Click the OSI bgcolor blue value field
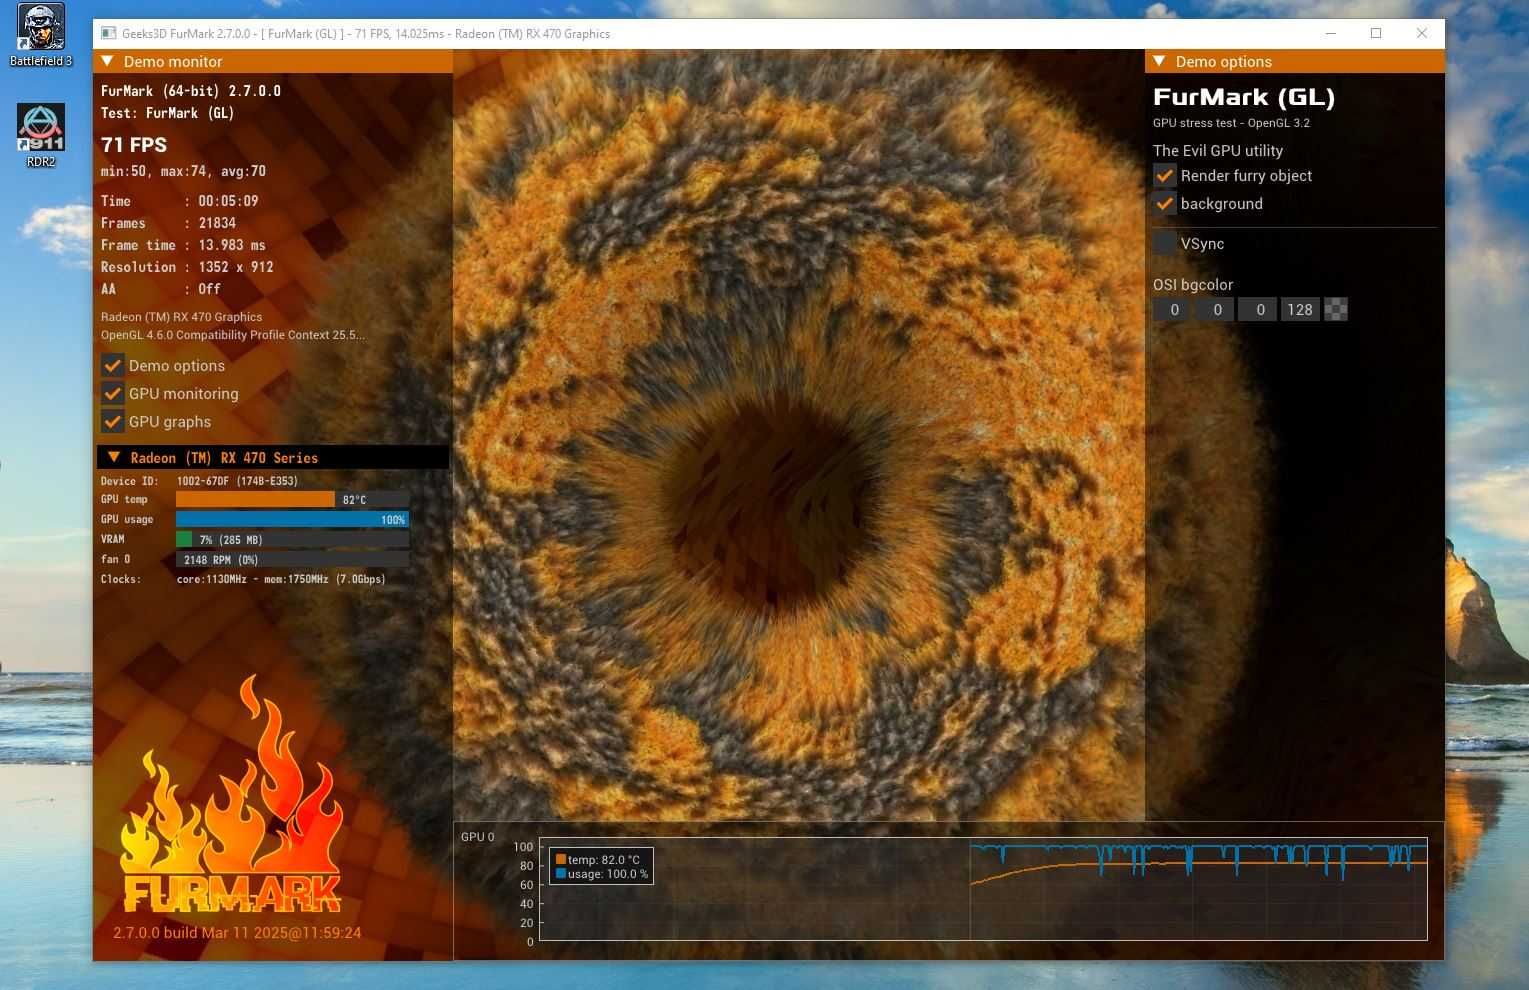This screenshot has width=1529, height=990. tap(1260, 309)
